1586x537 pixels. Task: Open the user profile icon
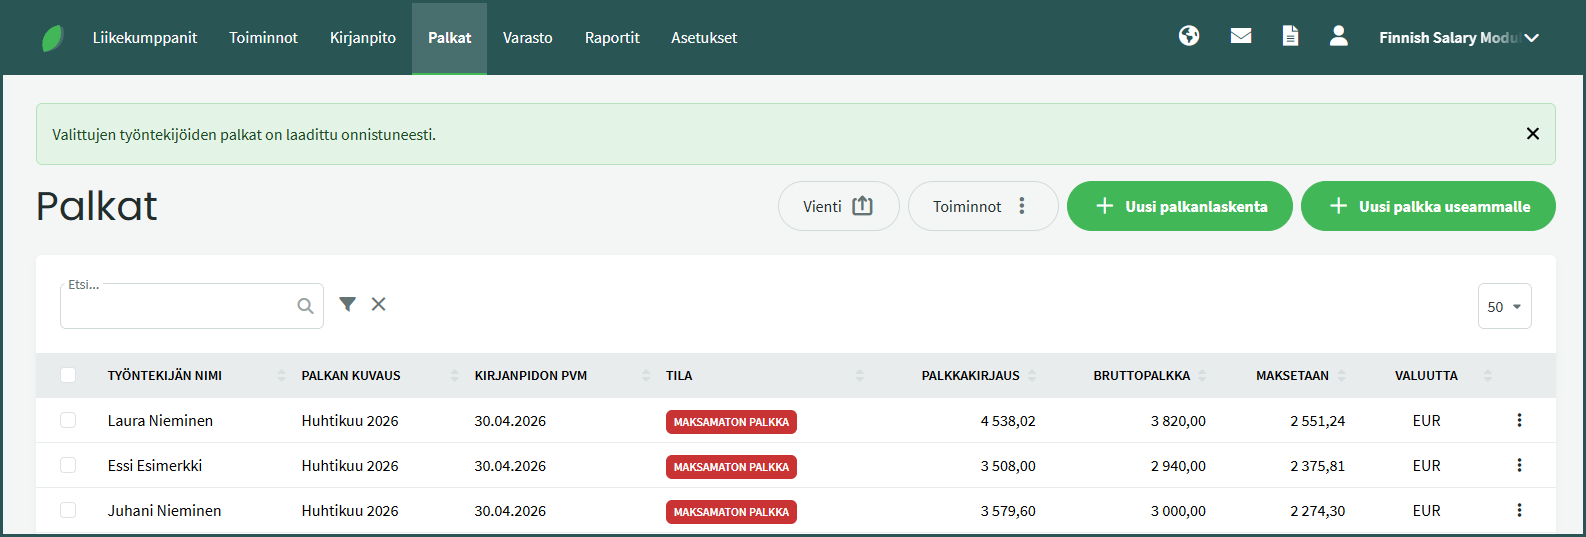[x=1339, y=36]
